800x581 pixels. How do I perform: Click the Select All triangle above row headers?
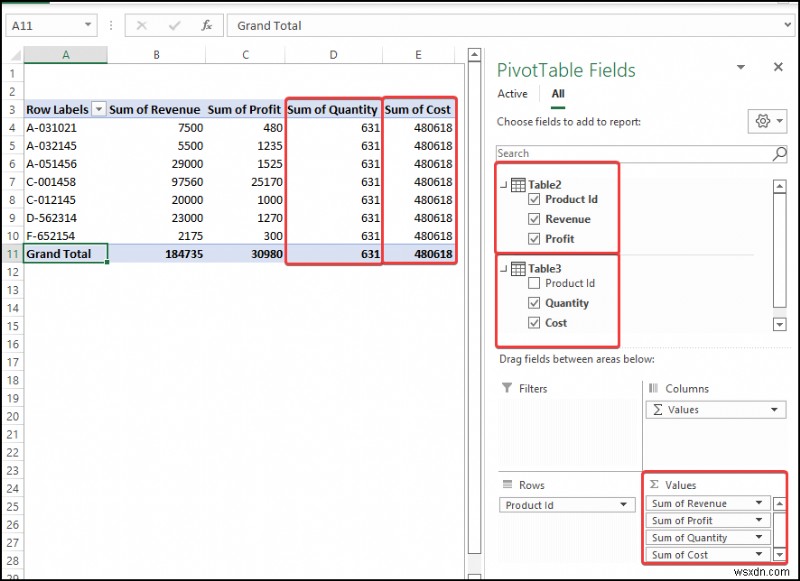14,55
